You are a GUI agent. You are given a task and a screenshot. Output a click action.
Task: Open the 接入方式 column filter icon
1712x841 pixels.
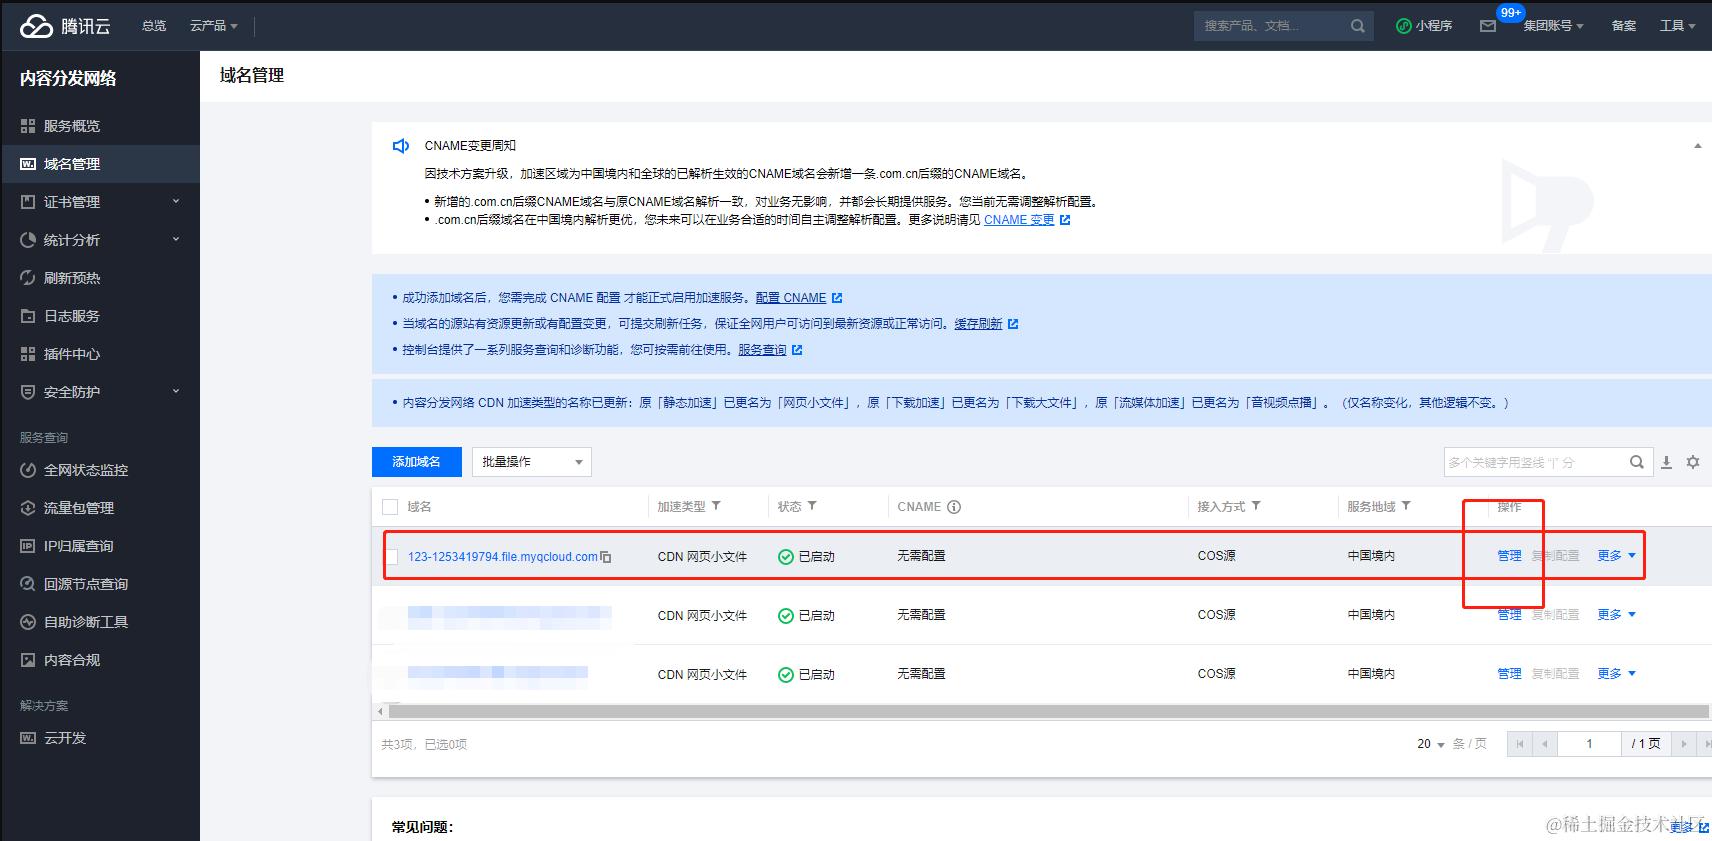[1256, 506]
